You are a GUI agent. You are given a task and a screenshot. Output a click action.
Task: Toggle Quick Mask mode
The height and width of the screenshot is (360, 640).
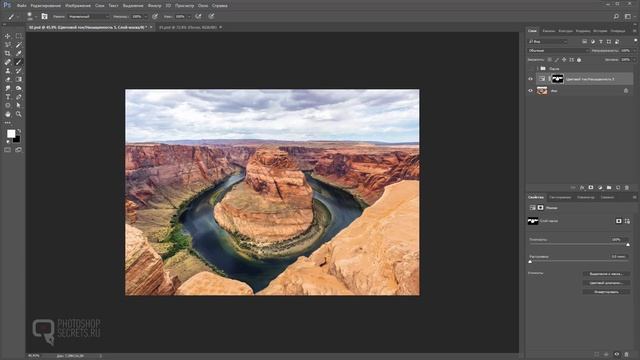[x=8, y=150]
